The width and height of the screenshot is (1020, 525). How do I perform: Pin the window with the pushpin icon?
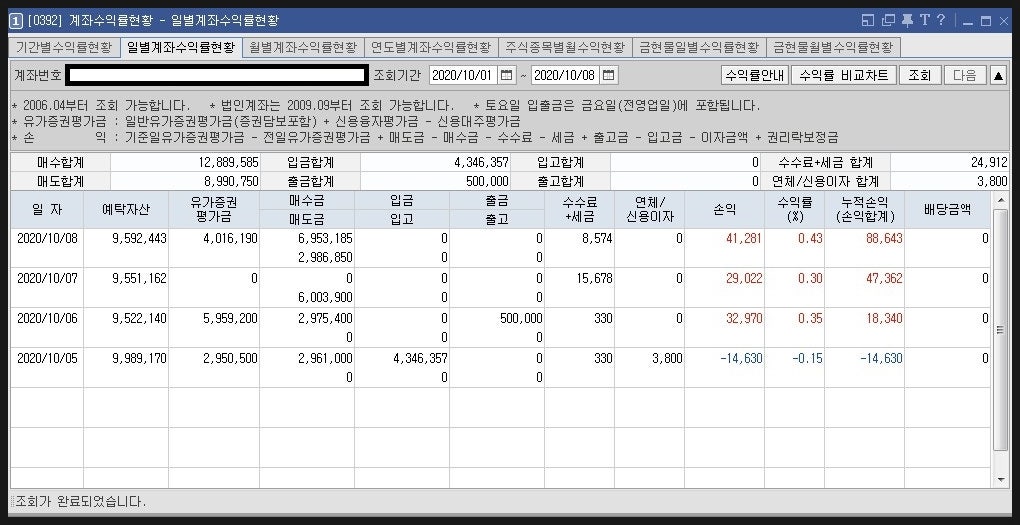click(x=907, y=21)
